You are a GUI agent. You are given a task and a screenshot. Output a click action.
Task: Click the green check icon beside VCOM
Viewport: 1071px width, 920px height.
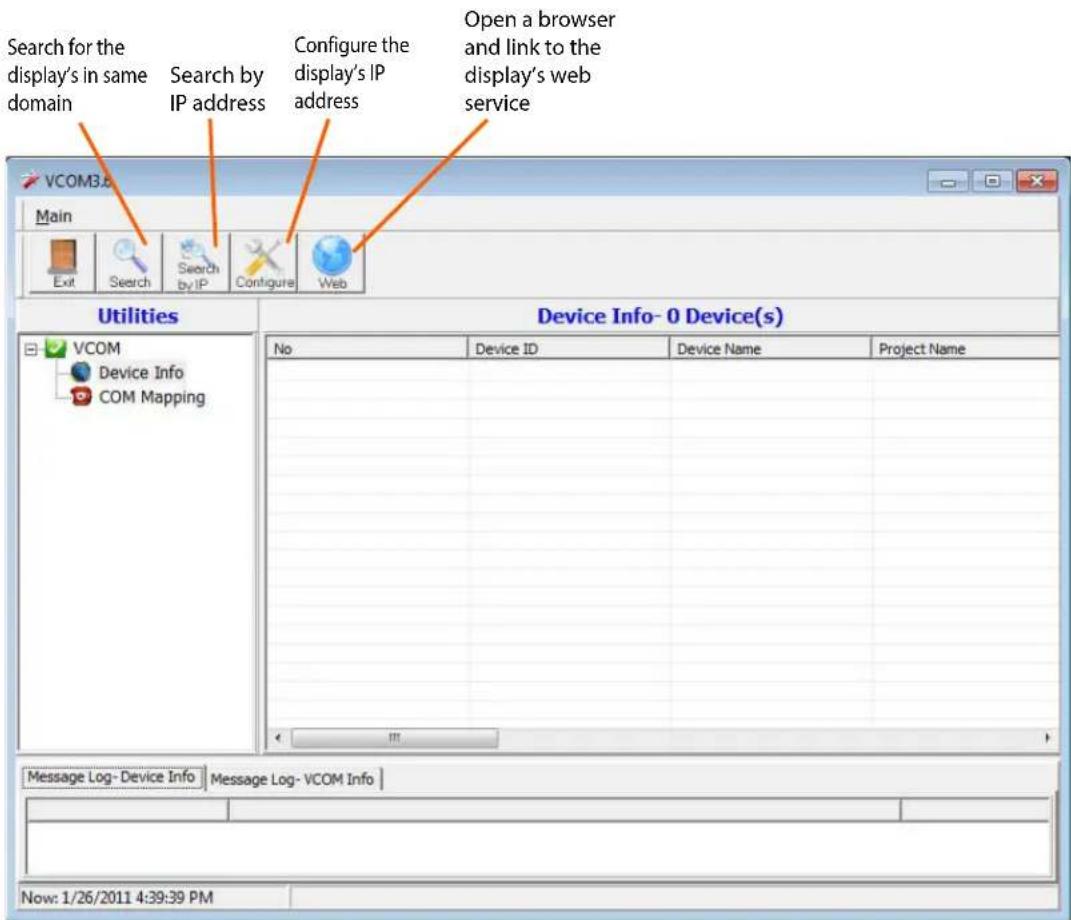[x=55, y=348]
